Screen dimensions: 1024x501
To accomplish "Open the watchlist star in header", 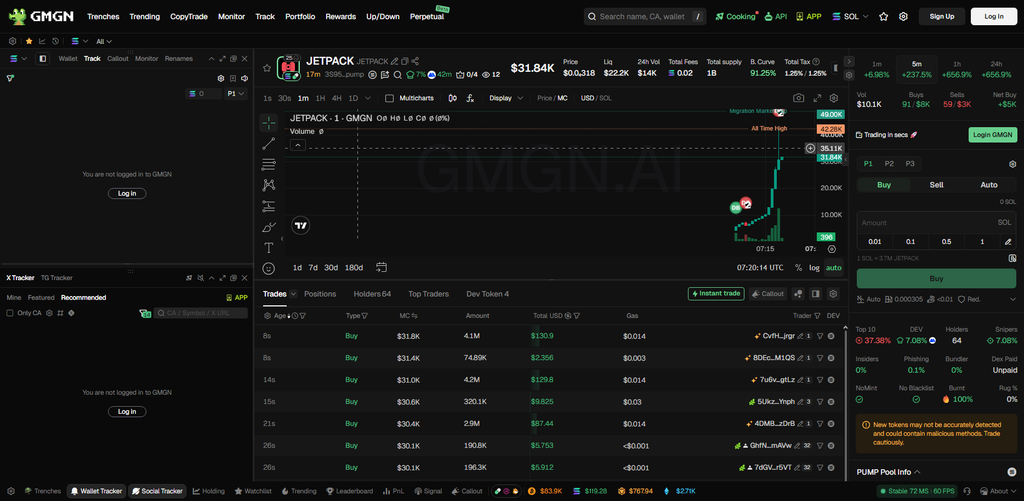I will coord(884,16).
